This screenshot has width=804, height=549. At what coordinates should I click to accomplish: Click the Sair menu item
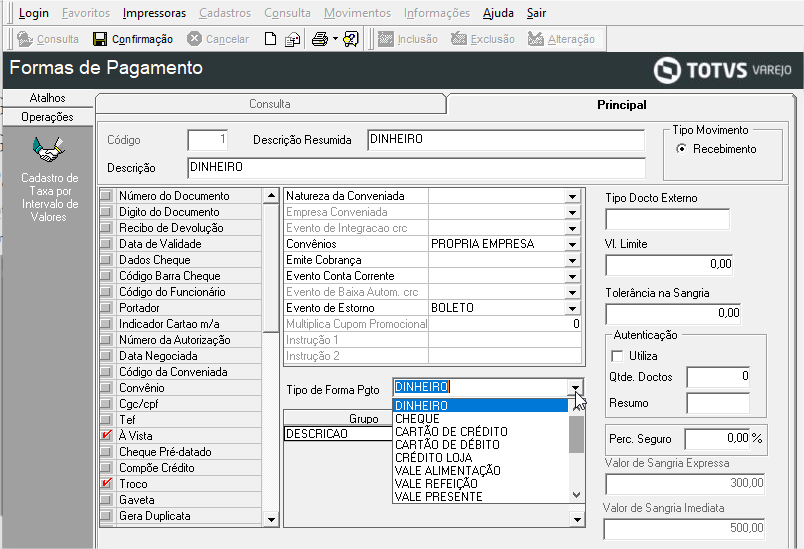536,13
